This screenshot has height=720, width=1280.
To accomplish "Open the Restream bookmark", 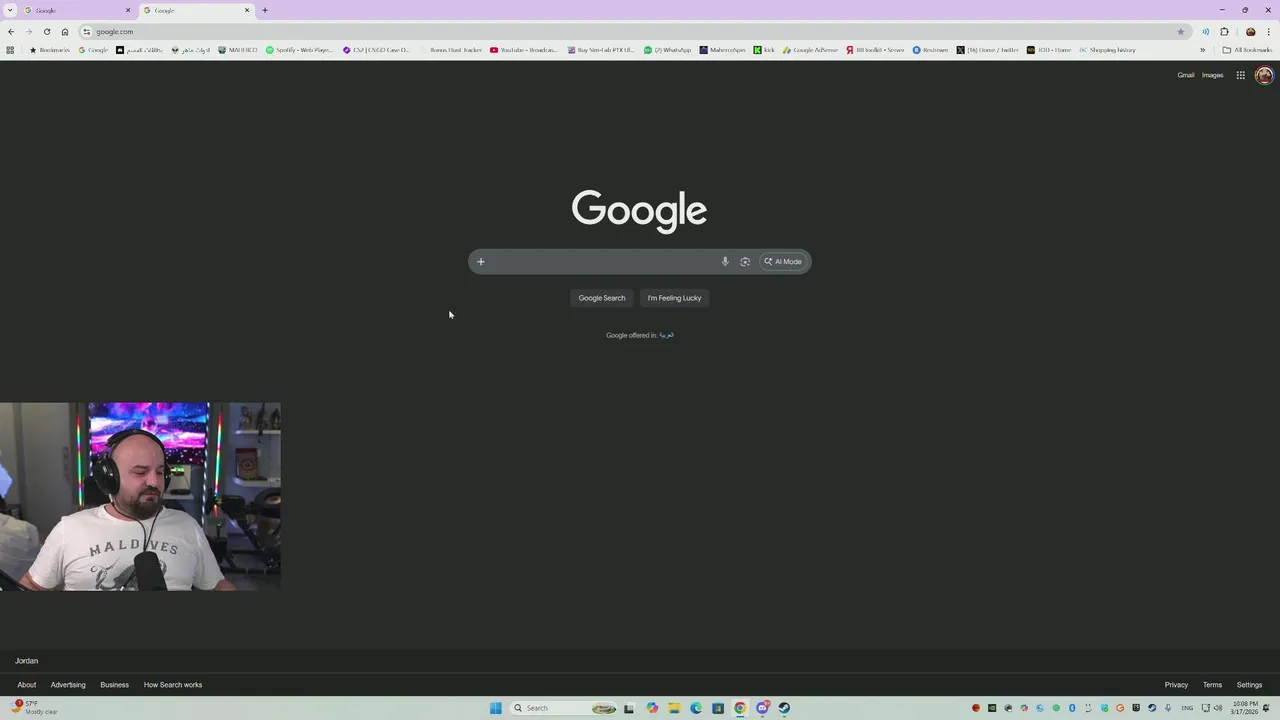I will [930, 50].
